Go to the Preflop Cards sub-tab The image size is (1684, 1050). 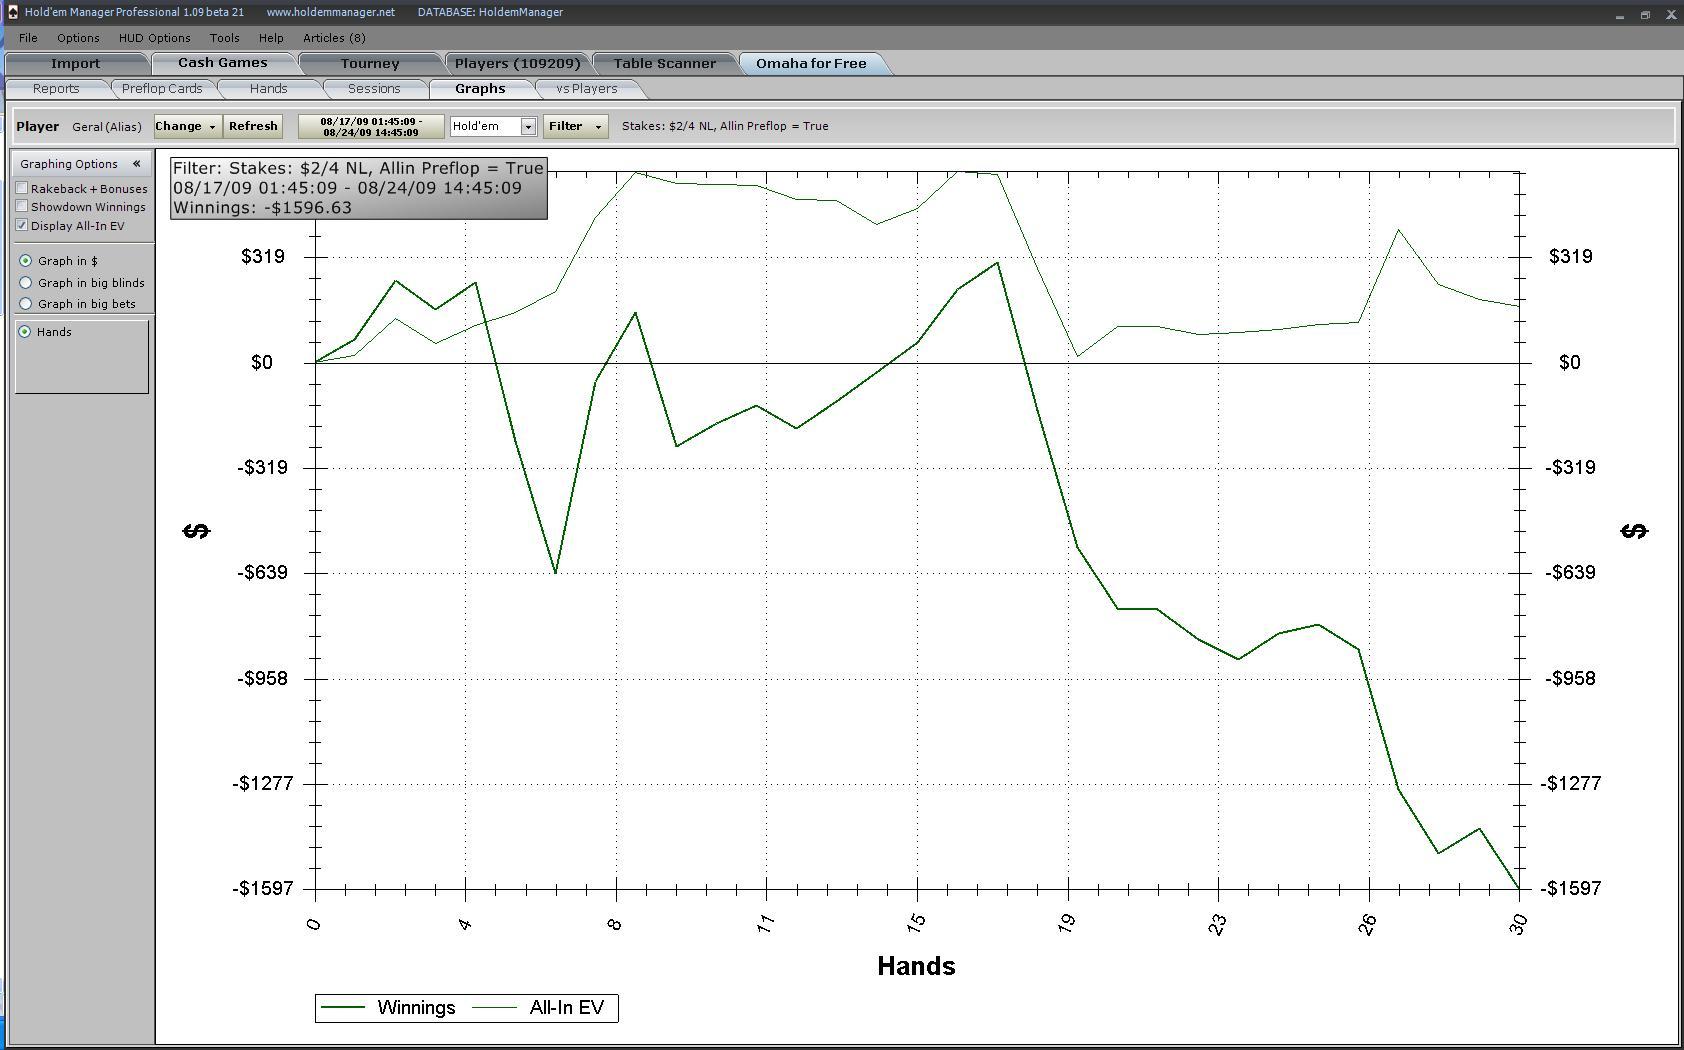tap(162, 89)
